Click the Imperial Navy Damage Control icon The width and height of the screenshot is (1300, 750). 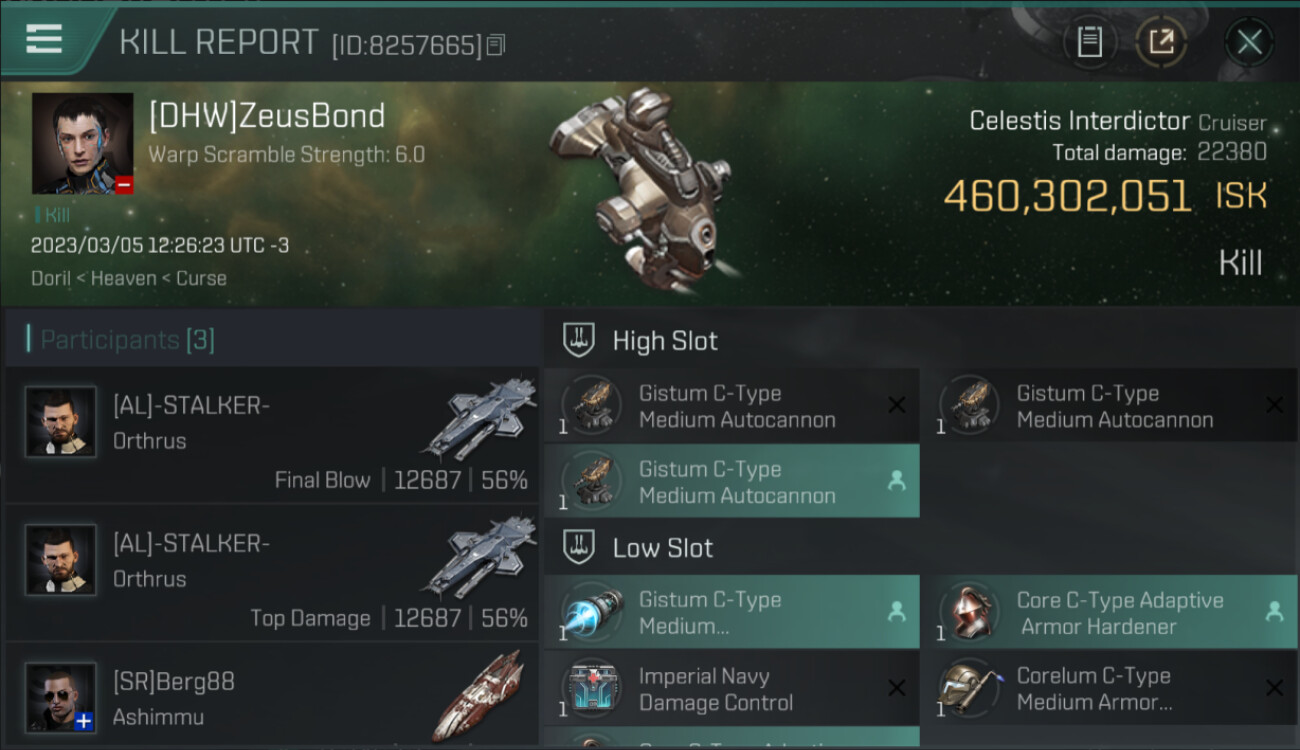592,689
